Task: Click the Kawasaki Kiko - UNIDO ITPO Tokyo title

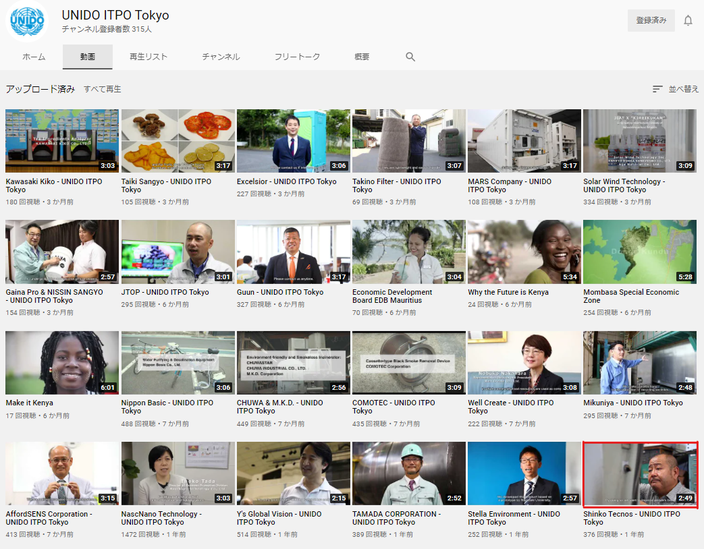Action: [x=54, y=185]
